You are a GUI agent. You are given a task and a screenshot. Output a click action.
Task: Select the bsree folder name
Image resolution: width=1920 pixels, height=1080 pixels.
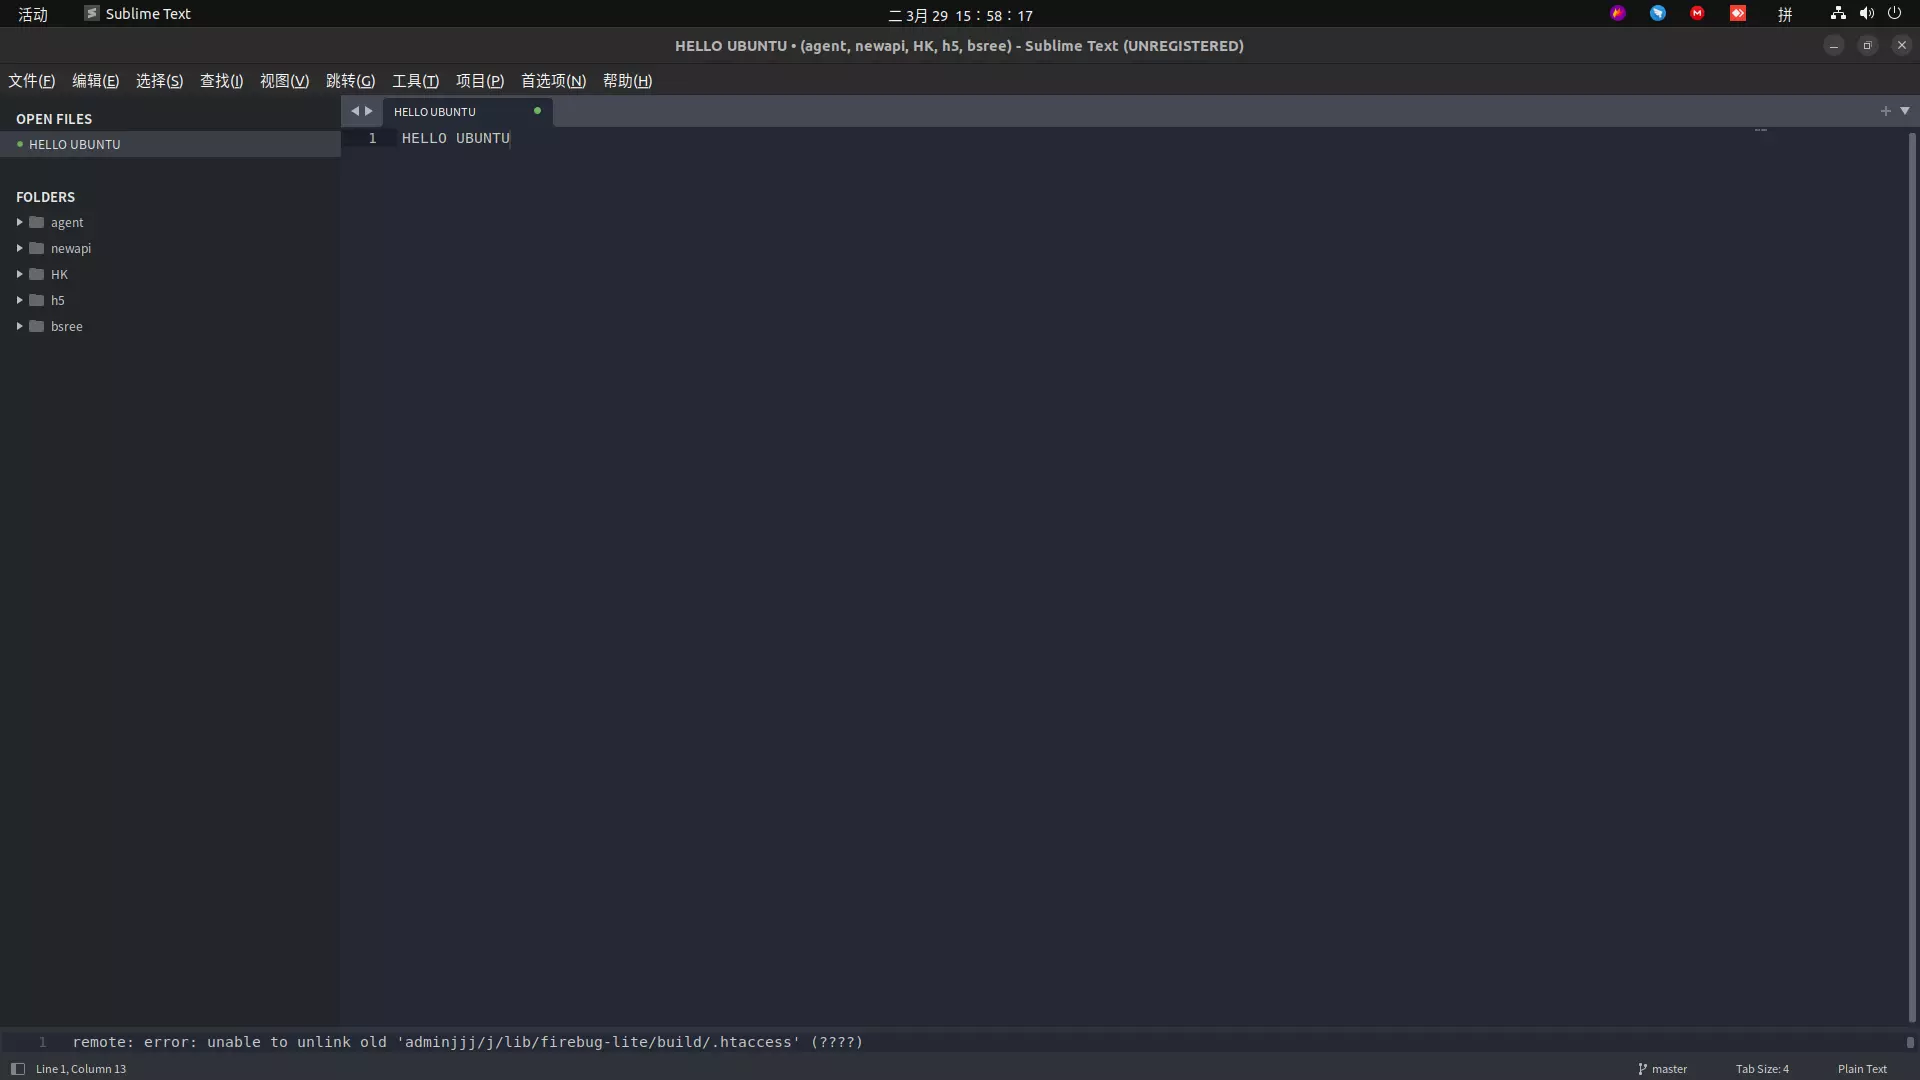(67, 327)
